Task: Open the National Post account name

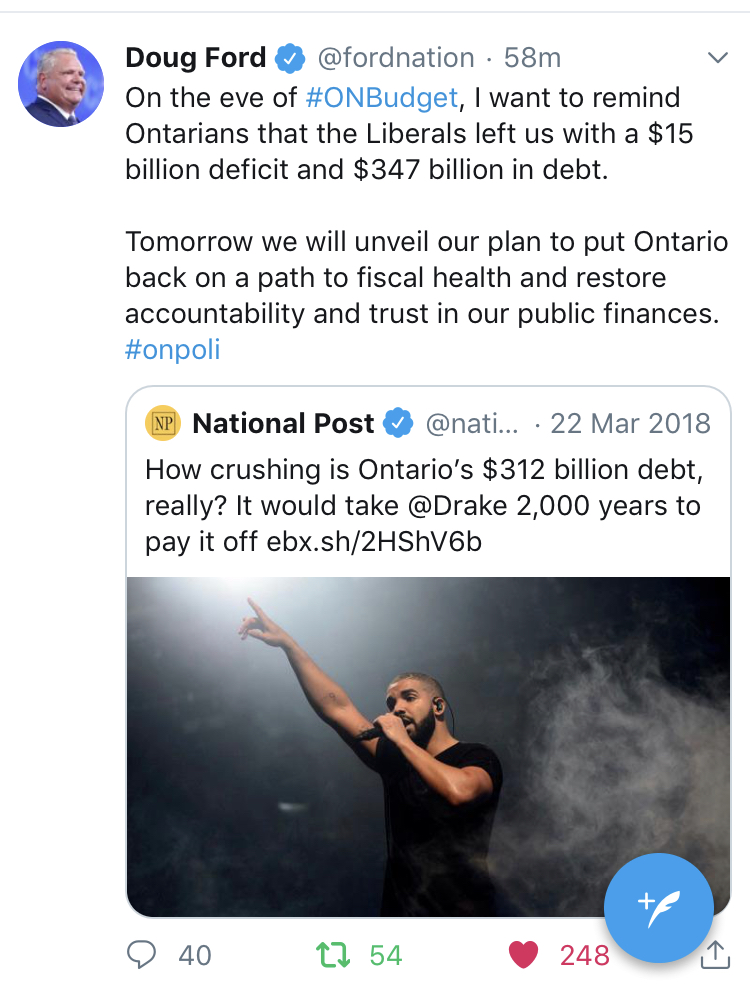Action: (283, 423)
